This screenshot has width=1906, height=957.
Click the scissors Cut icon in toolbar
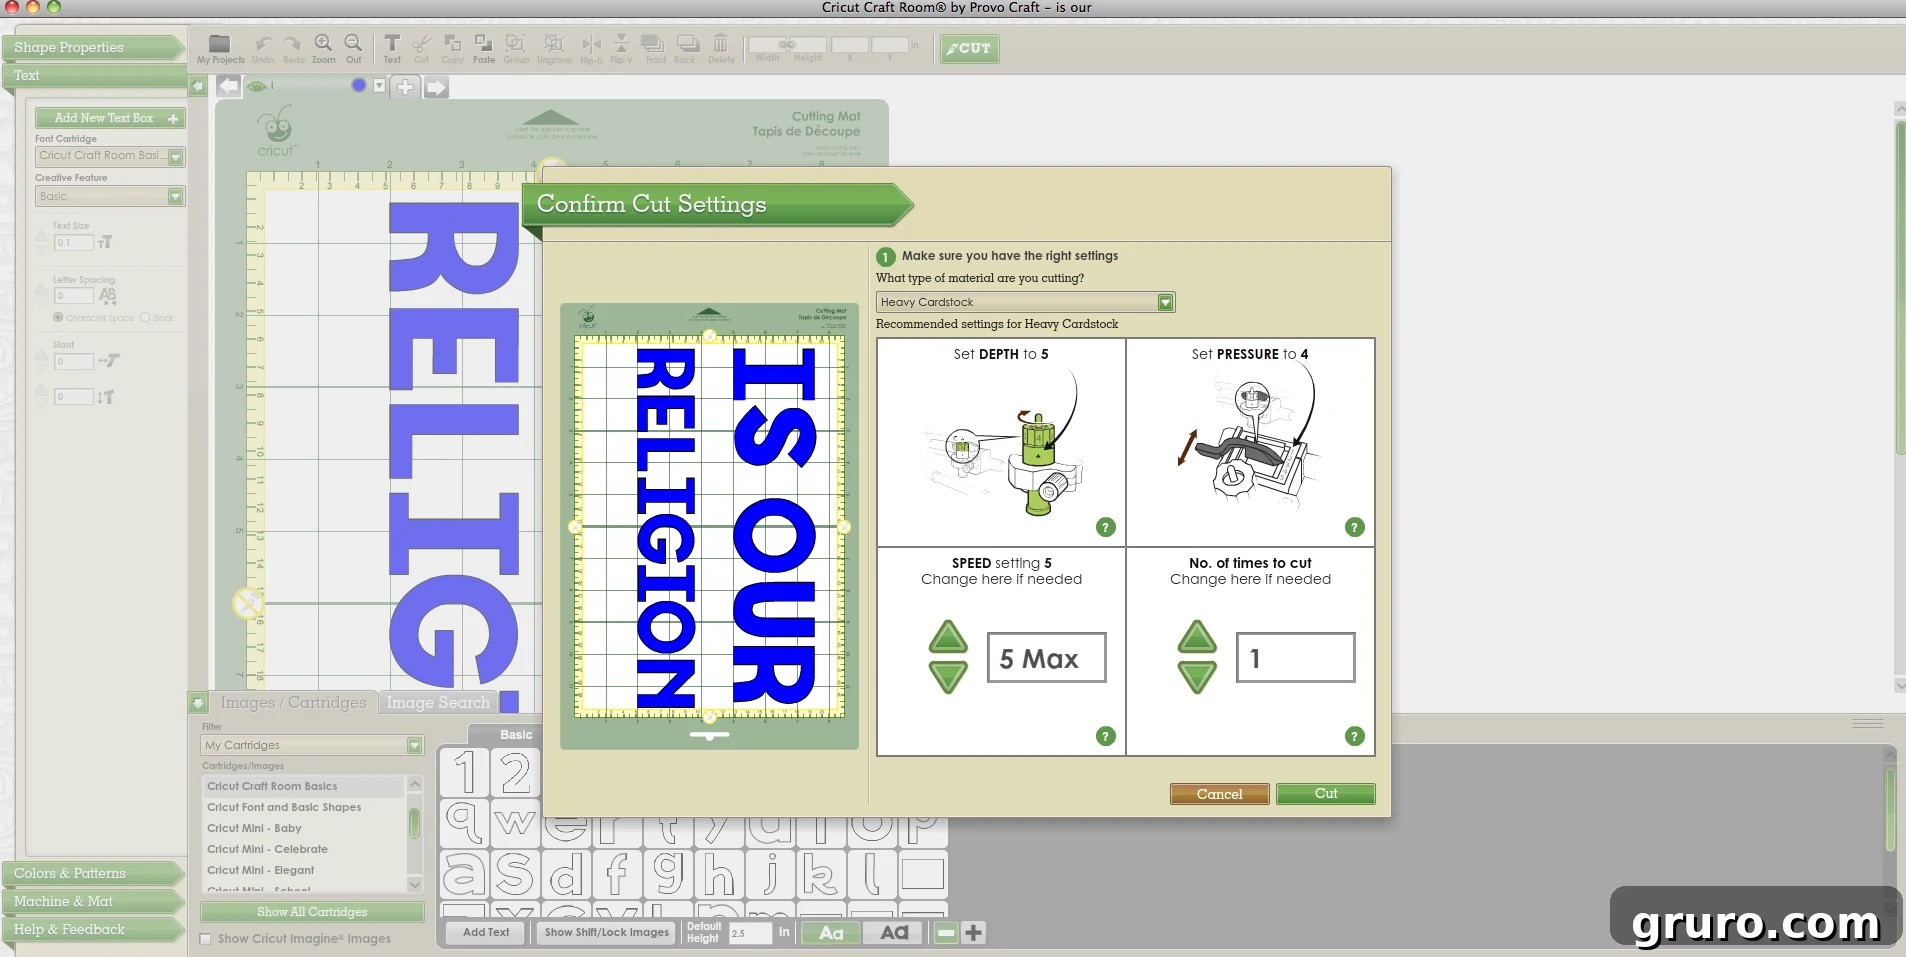[x=421, y=48]
